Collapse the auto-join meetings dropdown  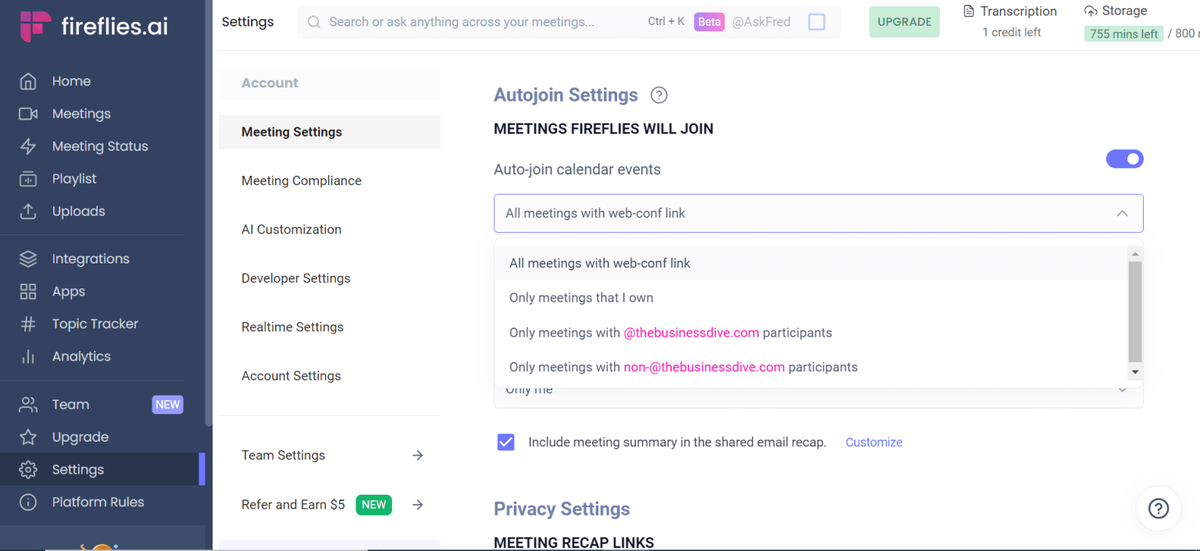(1122, 213)
